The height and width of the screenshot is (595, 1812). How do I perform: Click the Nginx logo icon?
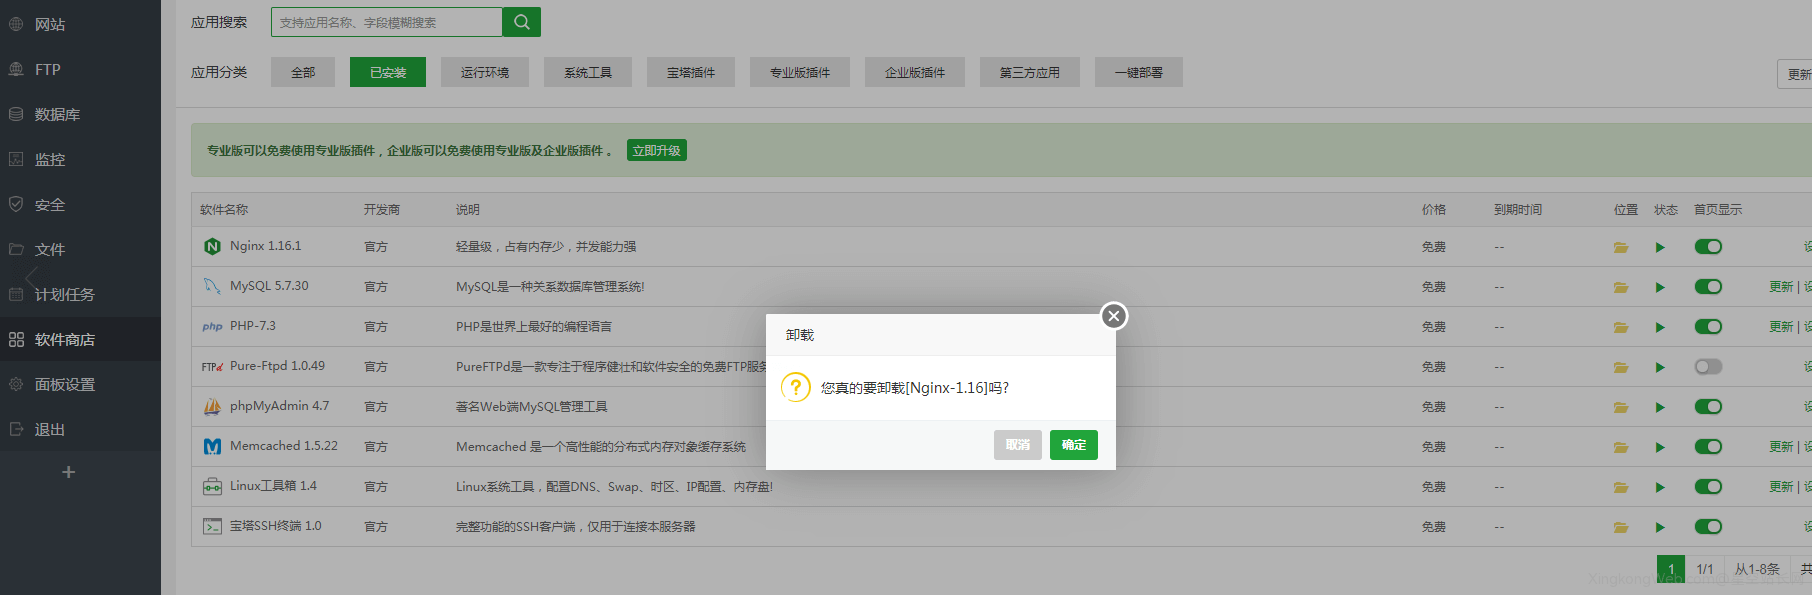(x=212, y=246)
